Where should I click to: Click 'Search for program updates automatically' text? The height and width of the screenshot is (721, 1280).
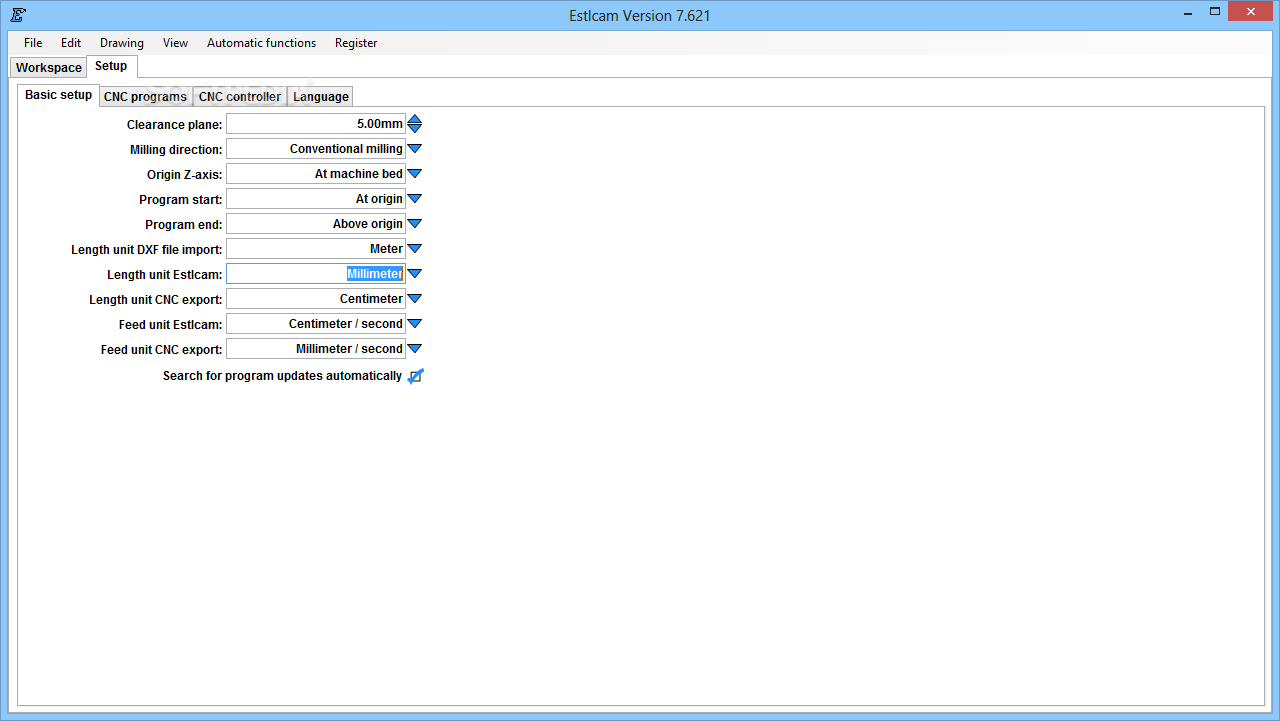[x=282, y=376]
